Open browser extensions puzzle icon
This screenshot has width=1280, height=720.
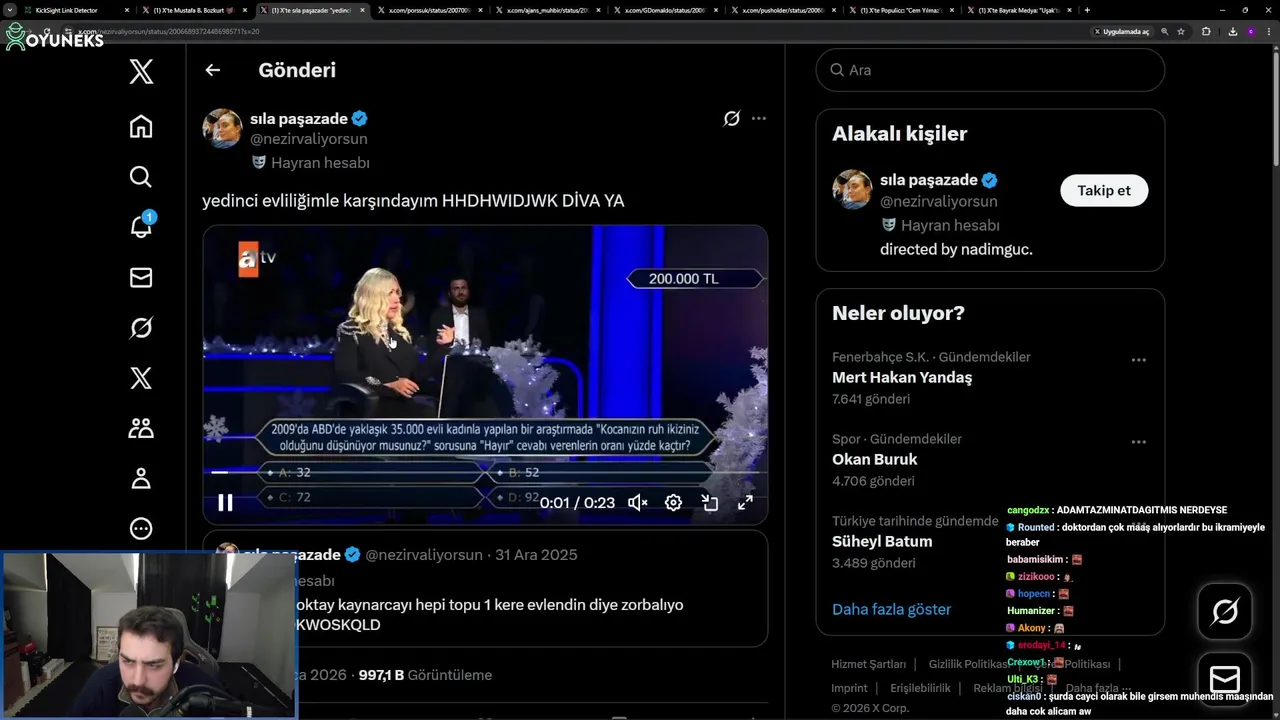point(1206,31)
